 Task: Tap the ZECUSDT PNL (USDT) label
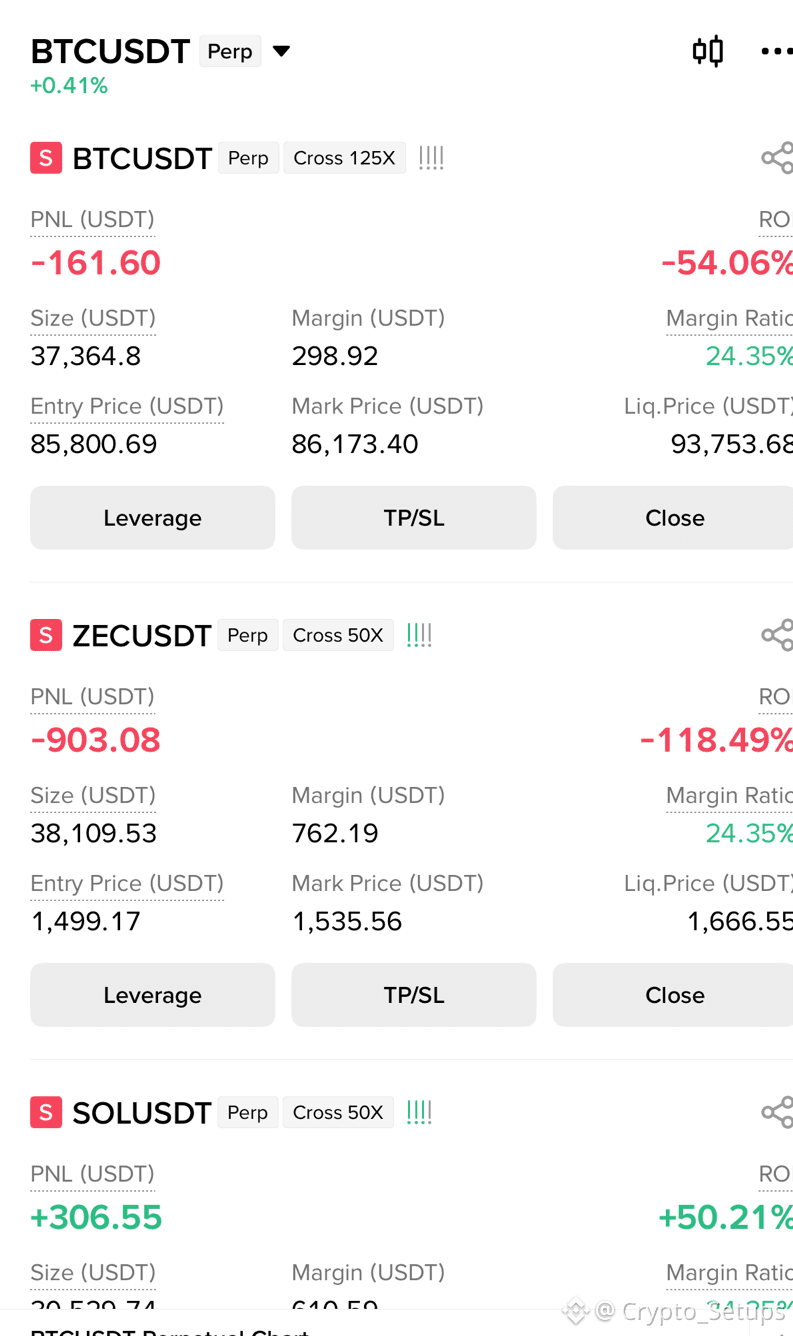[x=92, y=697]
